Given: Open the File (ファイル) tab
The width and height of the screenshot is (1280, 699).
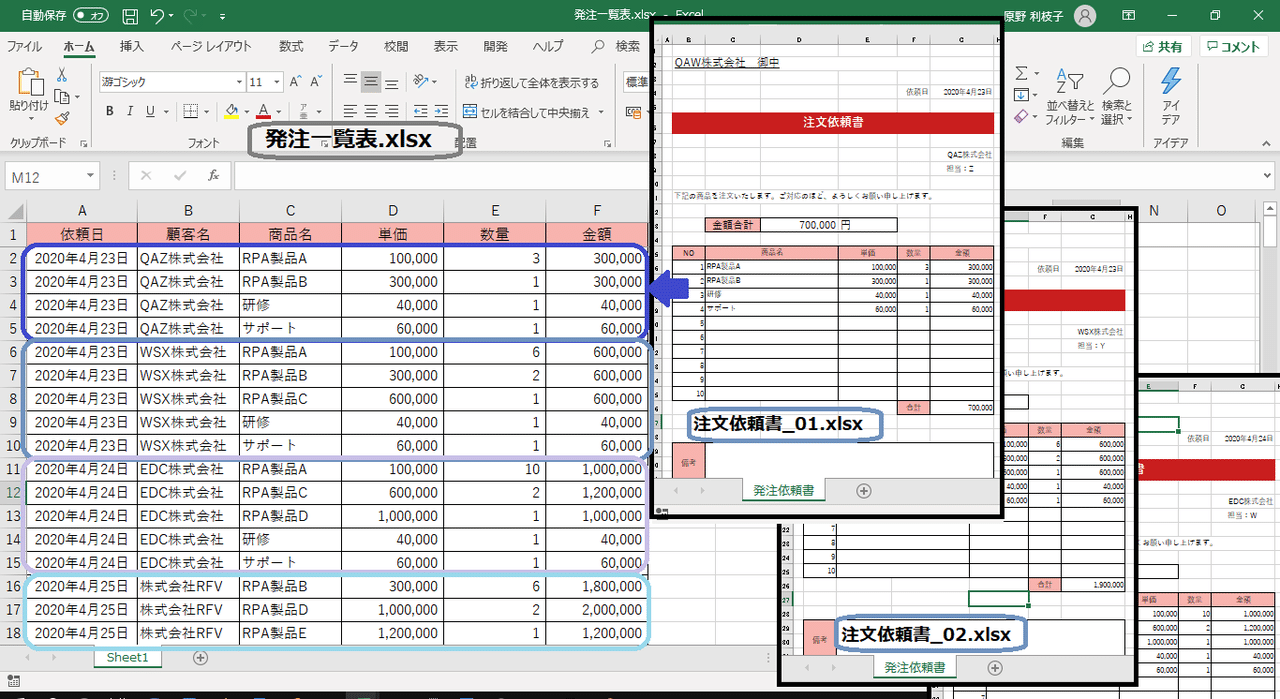Looking at the screenshot, I should pos(25,47).
